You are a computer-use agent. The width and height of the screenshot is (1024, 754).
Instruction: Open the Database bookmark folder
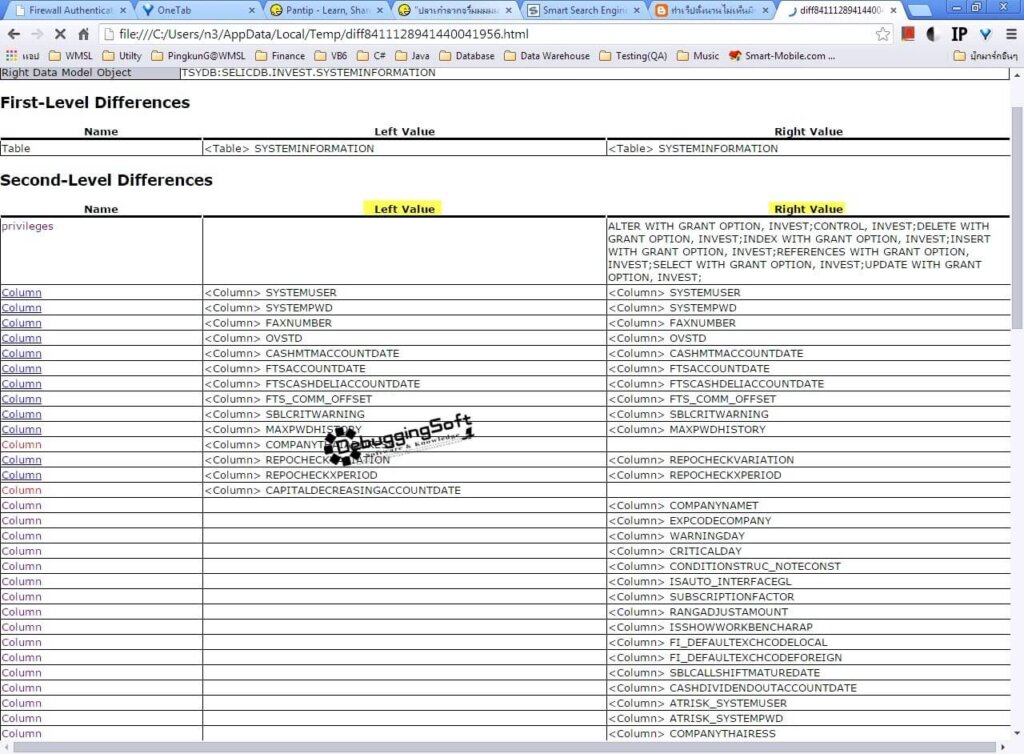point(466,56)
